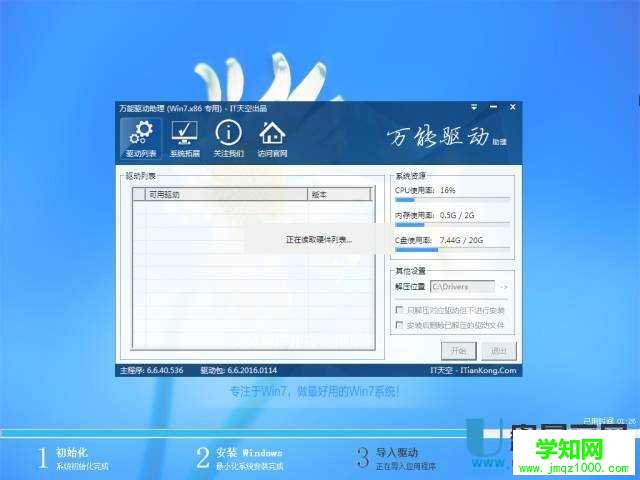The image size is (640, 480).
Task: Open the 访问官网 house icon
Action: point(272,139)
